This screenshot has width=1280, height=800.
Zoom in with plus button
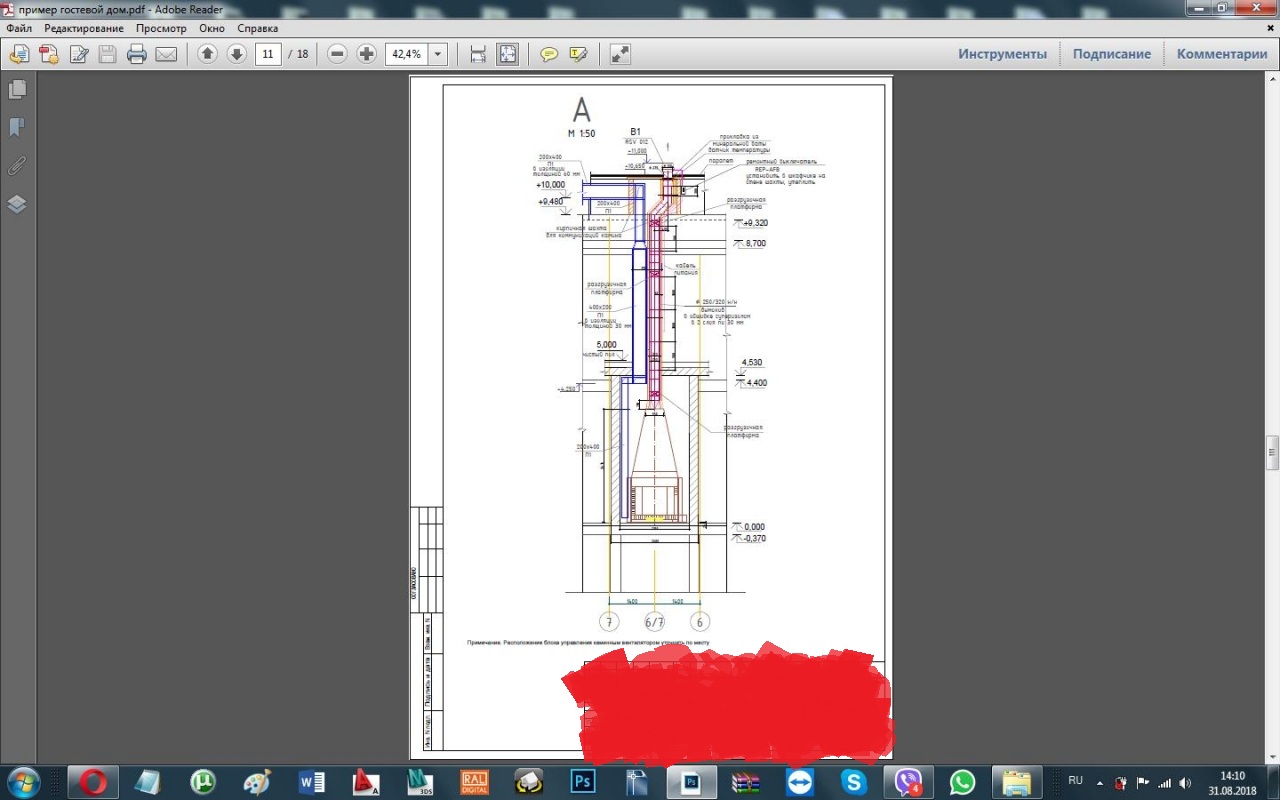click(367, 54)
